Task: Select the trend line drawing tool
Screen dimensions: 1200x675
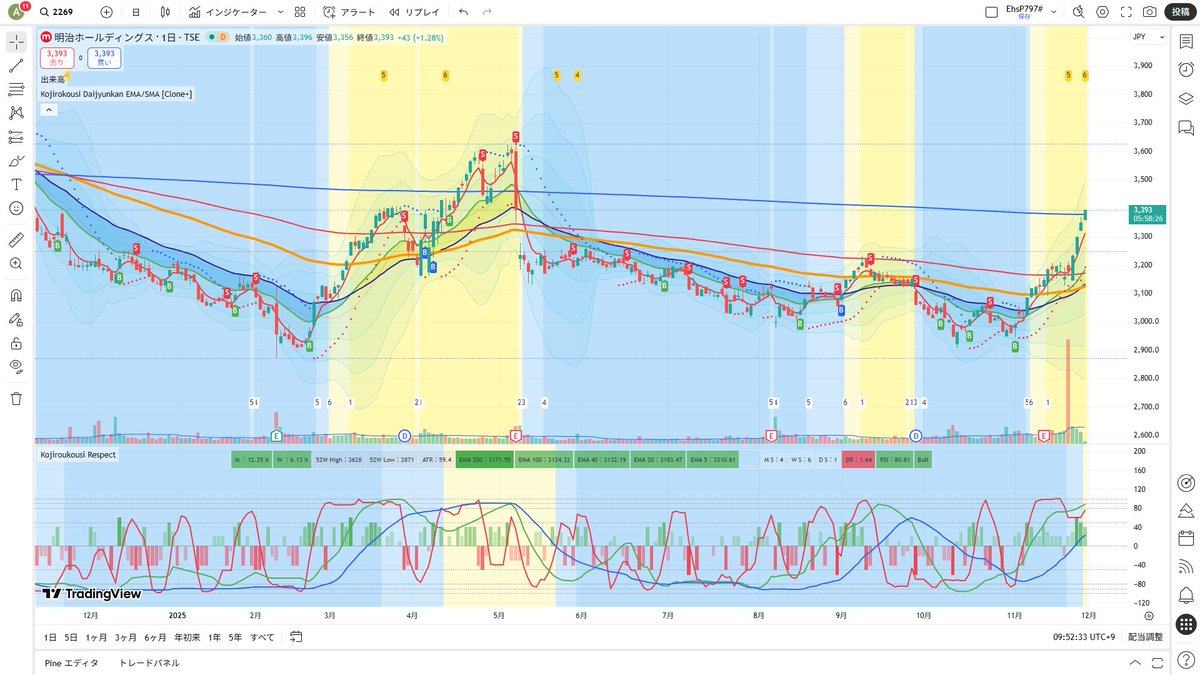Action: pos(16,66)
